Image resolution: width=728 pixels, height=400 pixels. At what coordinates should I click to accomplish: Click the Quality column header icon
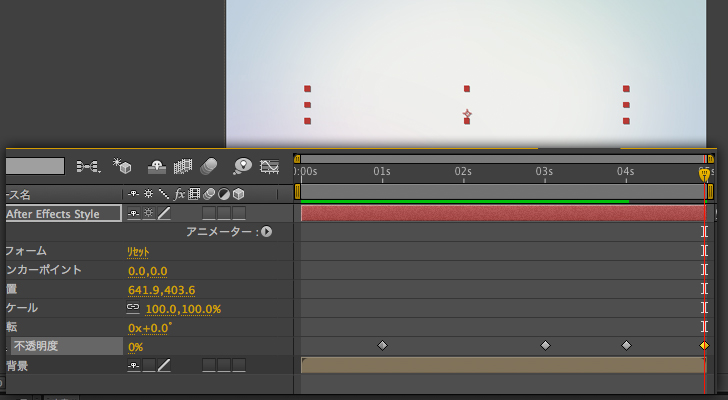(x=163, y=194)
